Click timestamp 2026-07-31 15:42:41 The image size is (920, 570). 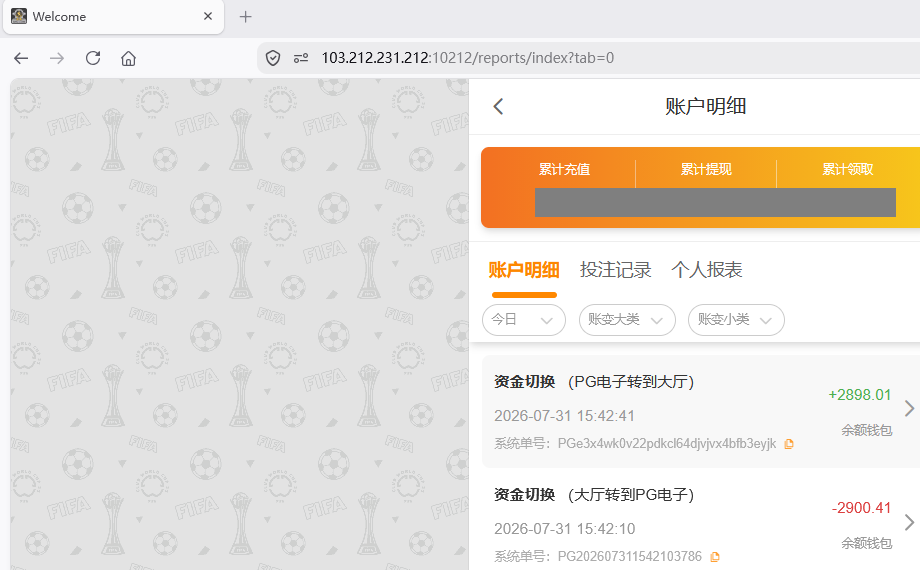(564, 416)
